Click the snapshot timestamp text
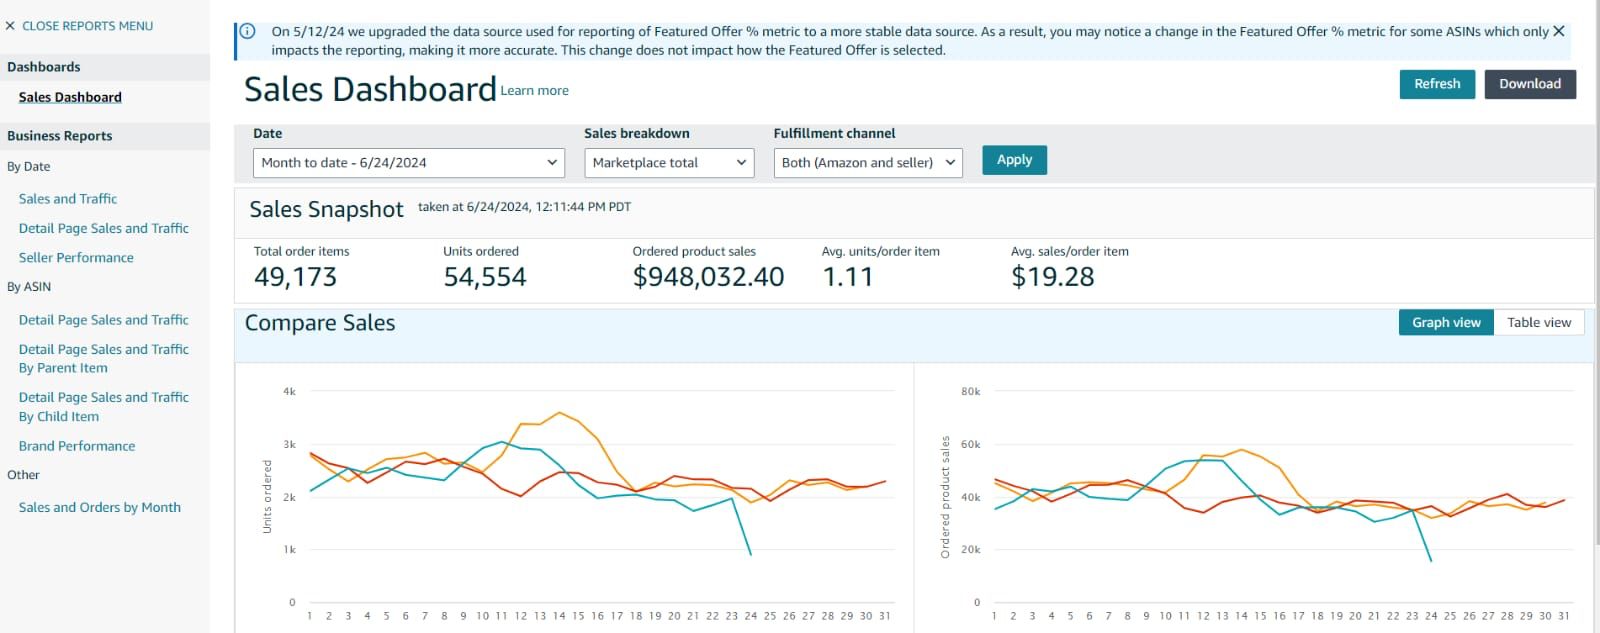1600x633 pixels. tap(524, 207)
